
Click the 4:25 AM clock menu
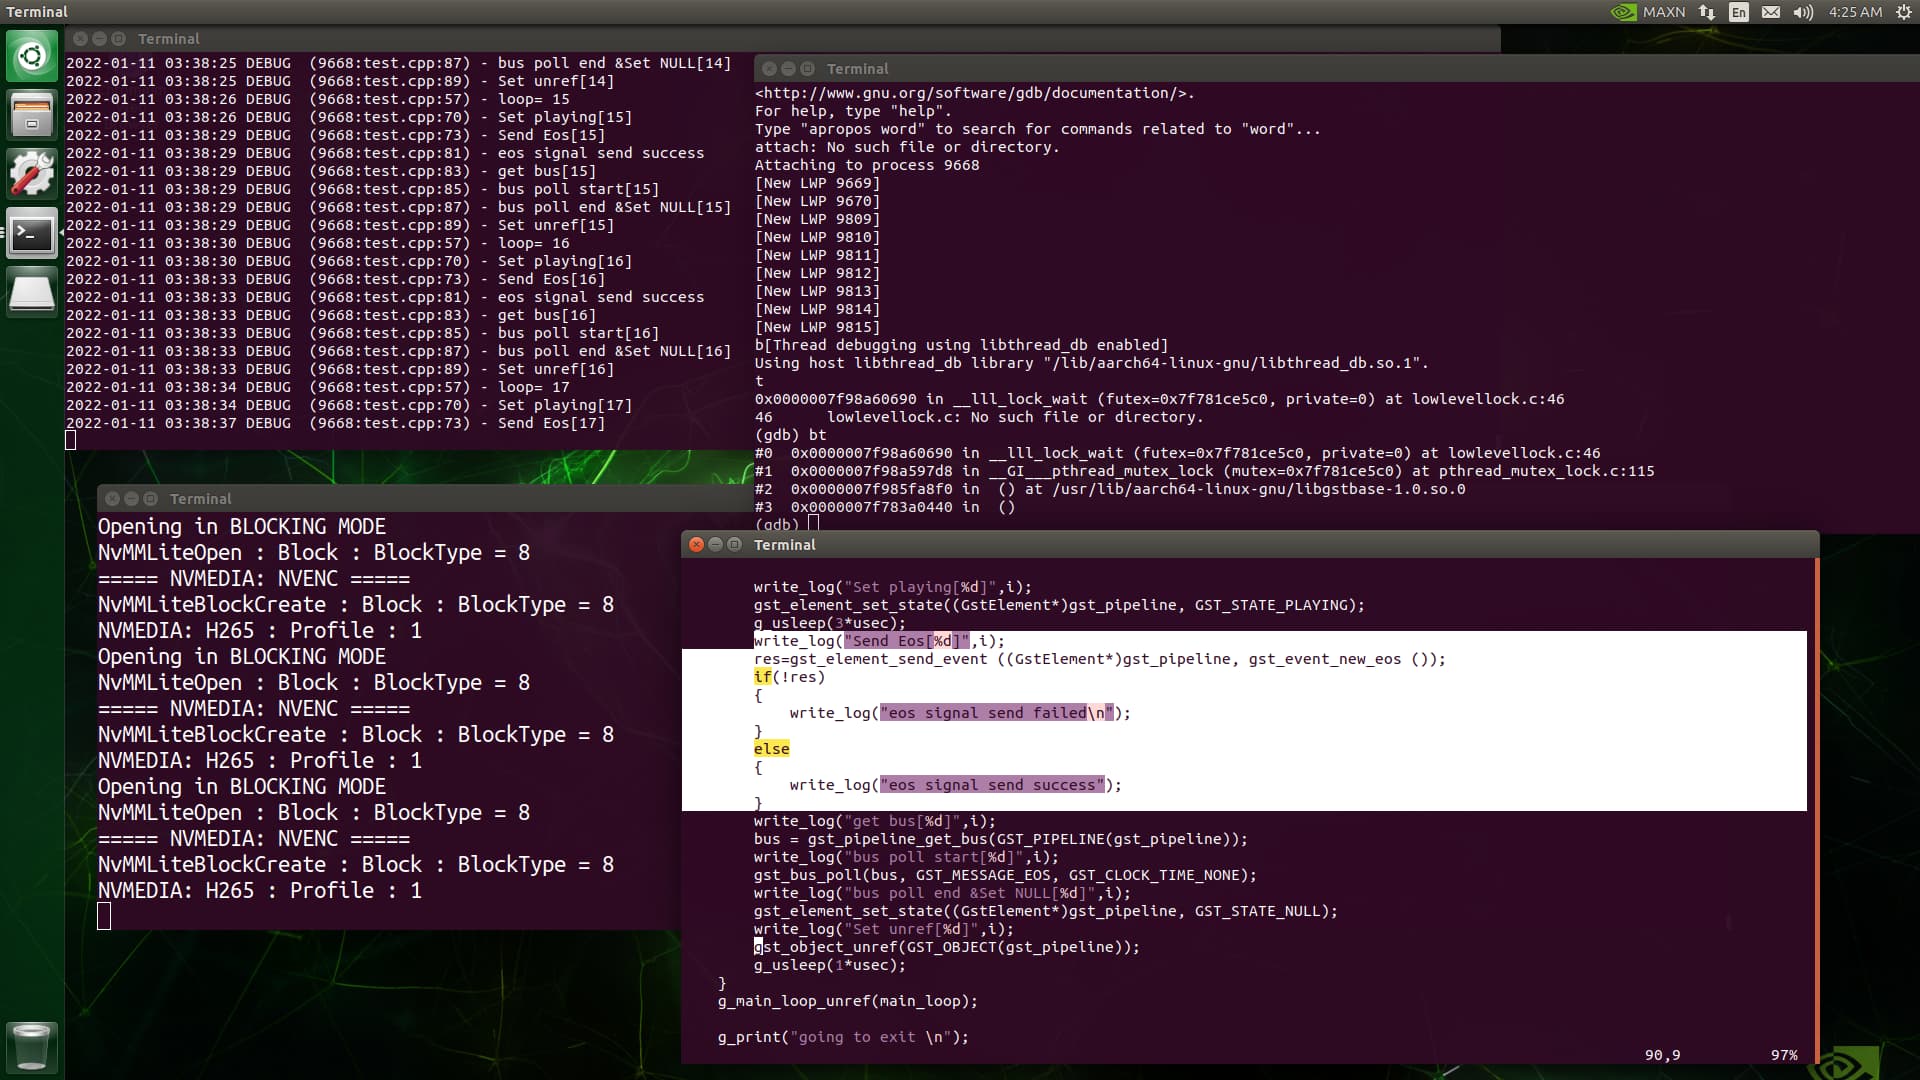(x=1855, y=12)
